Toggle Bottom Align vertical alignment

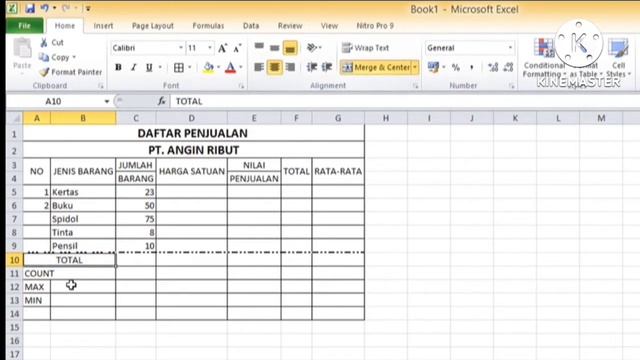click(290, 48)
